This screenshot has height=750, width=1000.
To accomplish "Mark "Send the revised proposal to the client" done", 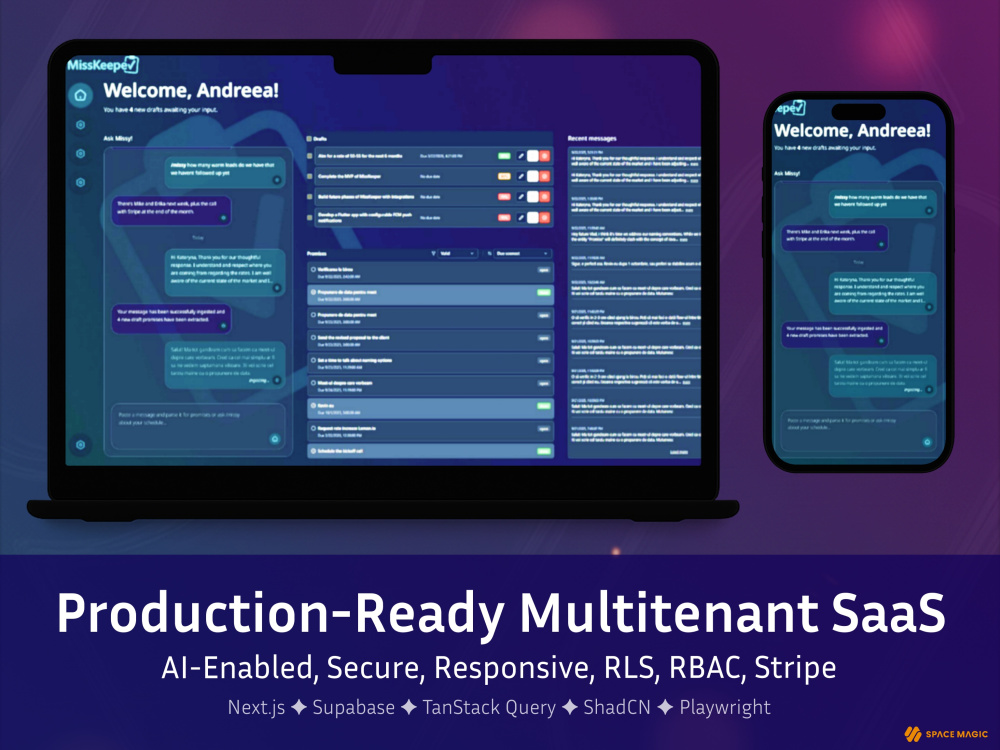I will (314, 338).
